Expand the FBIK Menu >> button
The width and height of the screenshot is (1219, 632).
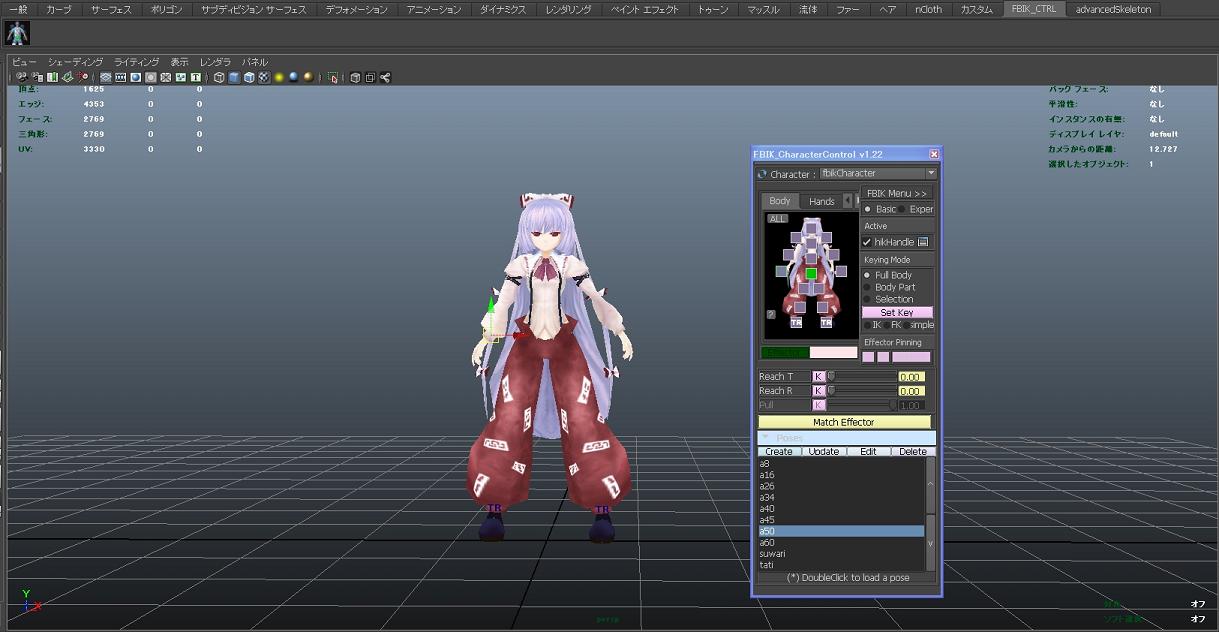[896, 193]
